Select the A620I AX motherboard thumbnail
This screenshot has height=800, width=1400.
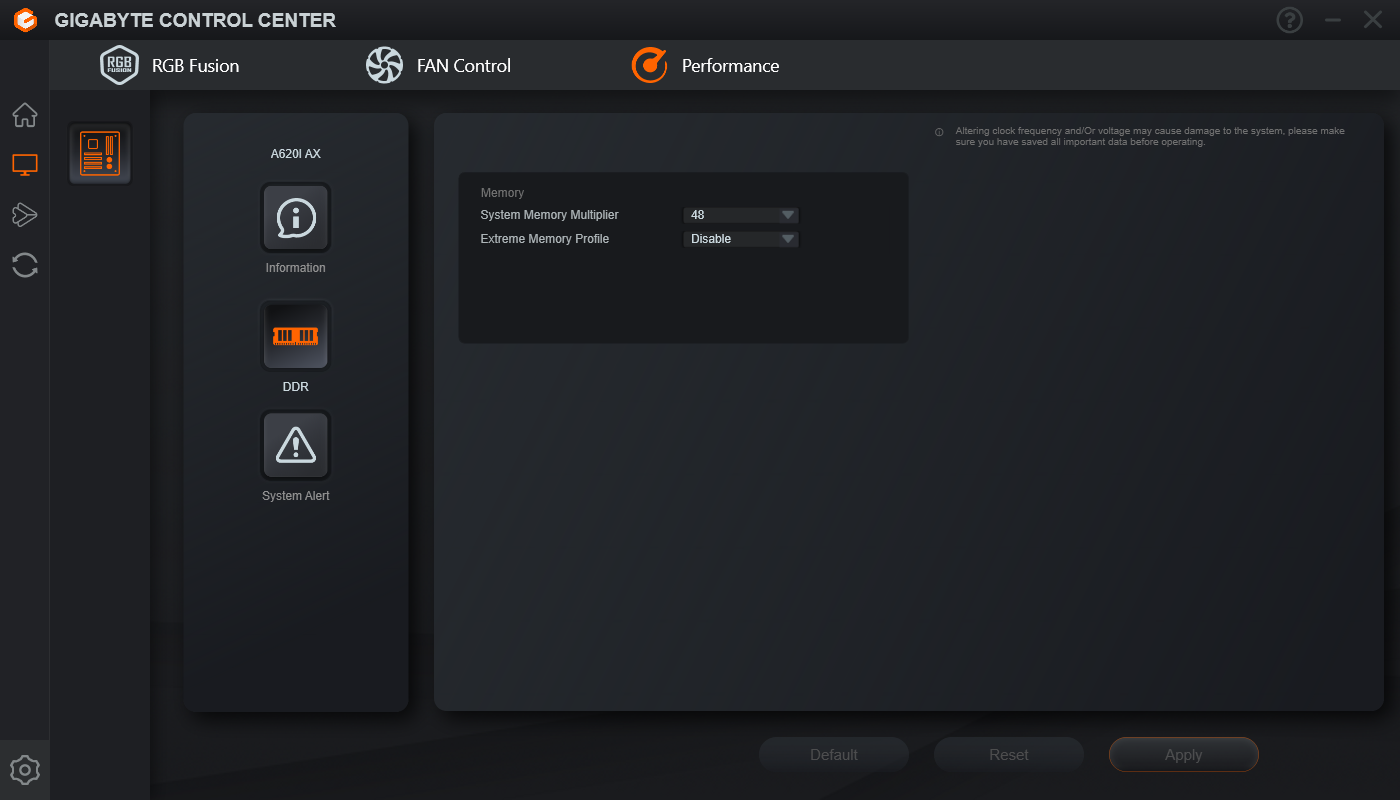click(100, 154)
